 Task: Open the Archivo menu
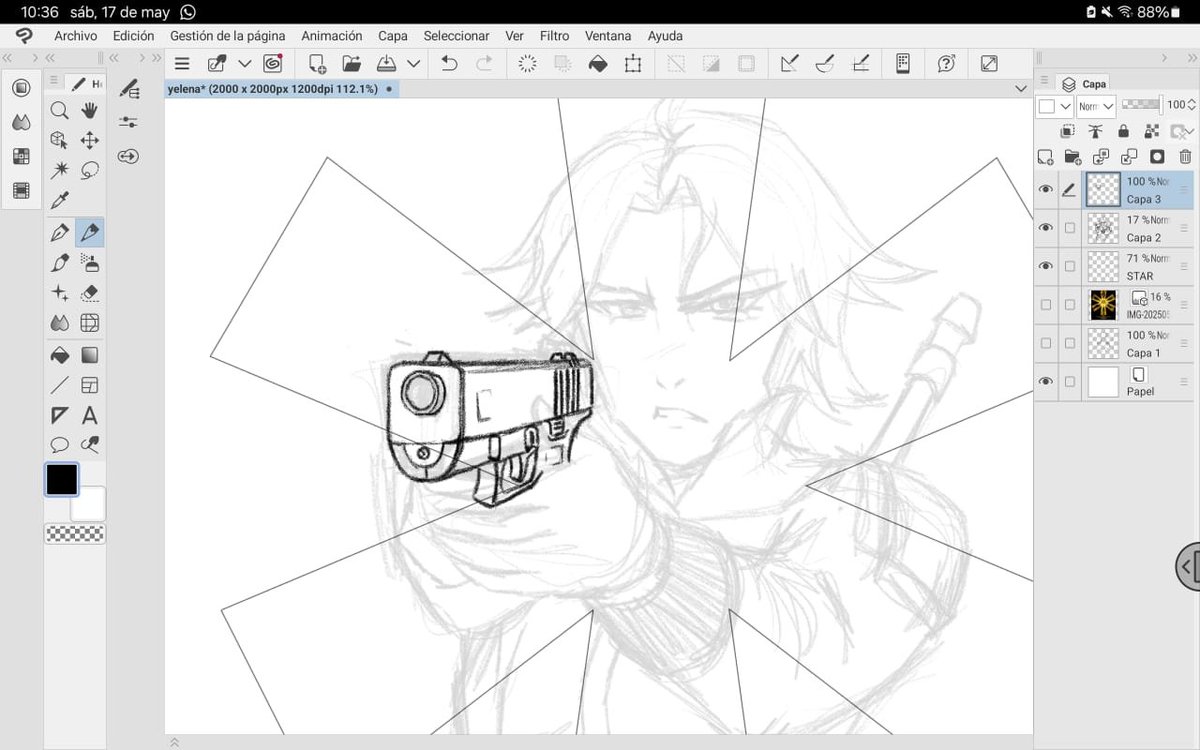click(76, 36)
